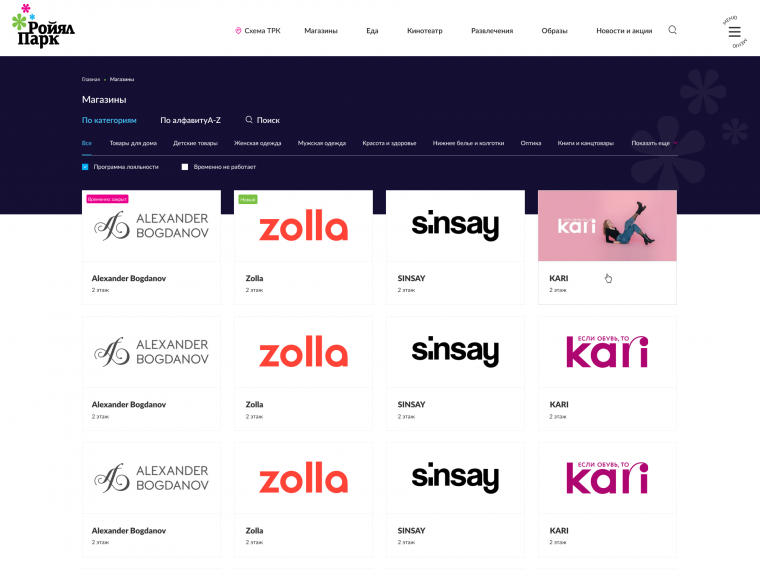Enable the Временно не работает checkbox
Image resolution: width=760 pixels, height=570 pixels.
(185, 167)
